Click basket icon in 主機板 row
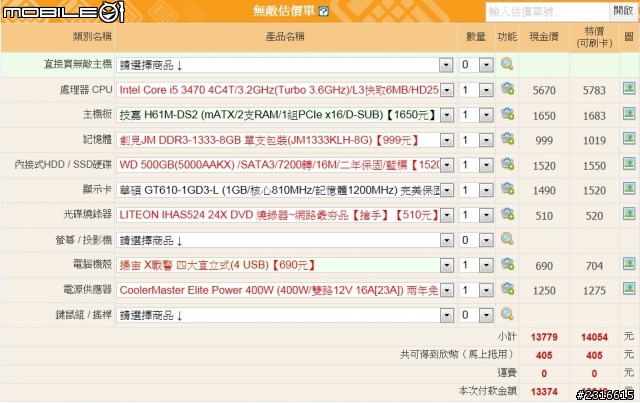Image resolution: width=640 pixels, height=403 pixels. point(507,114)
